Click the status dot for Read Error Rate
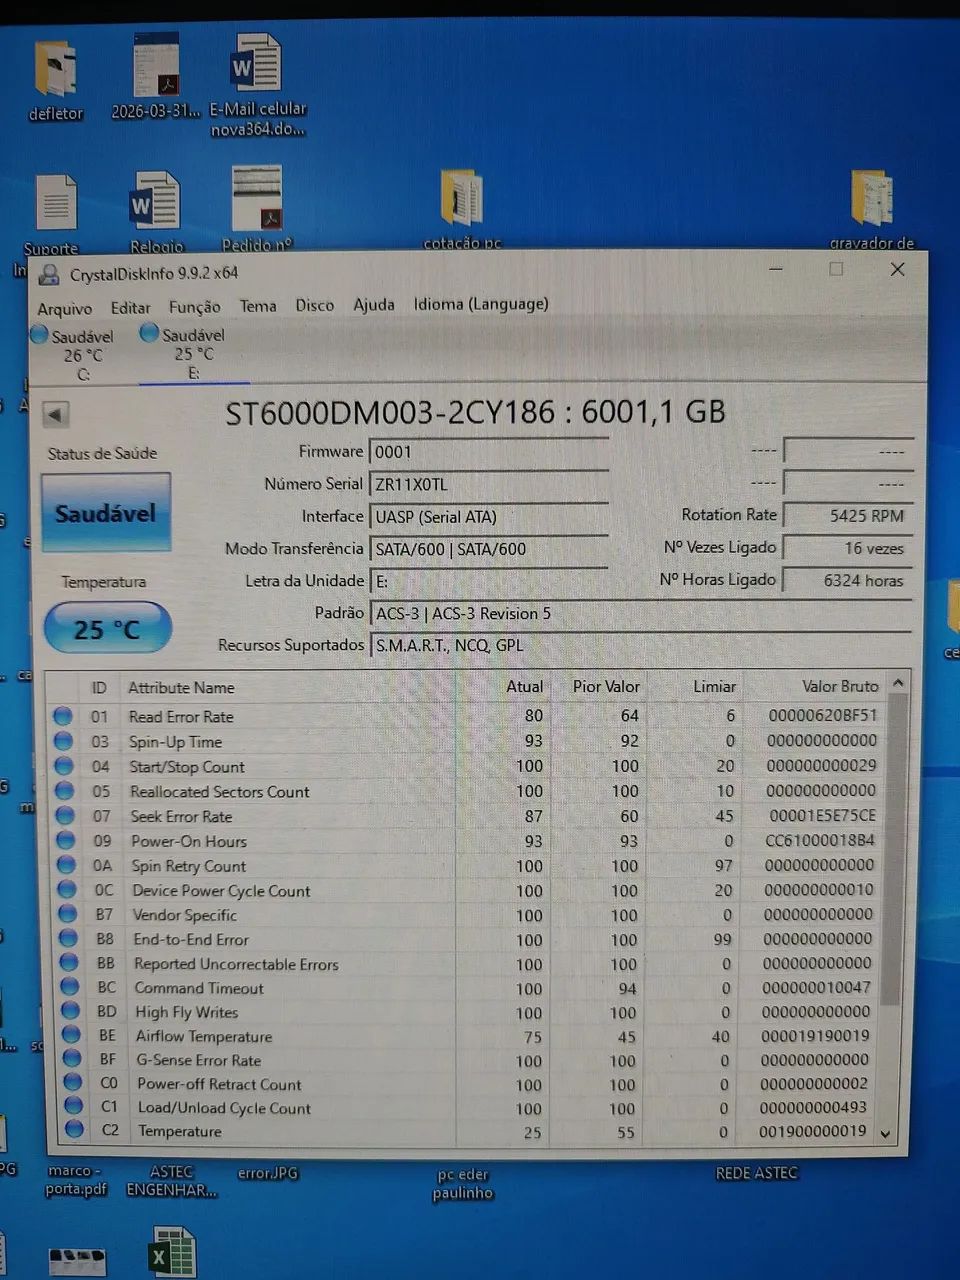This screenshot has height=1280, width=960. 63,716
